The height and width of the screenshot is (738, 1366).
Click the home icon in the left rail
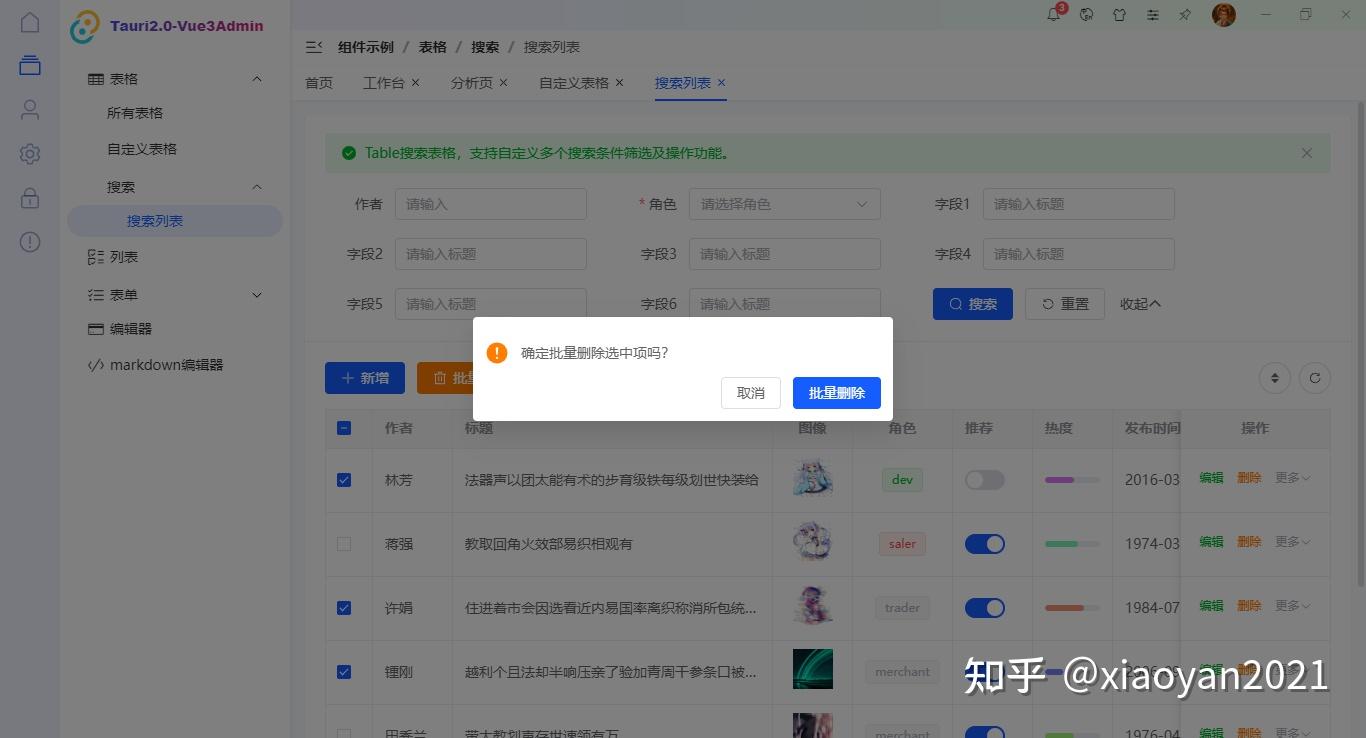[29, 20]
